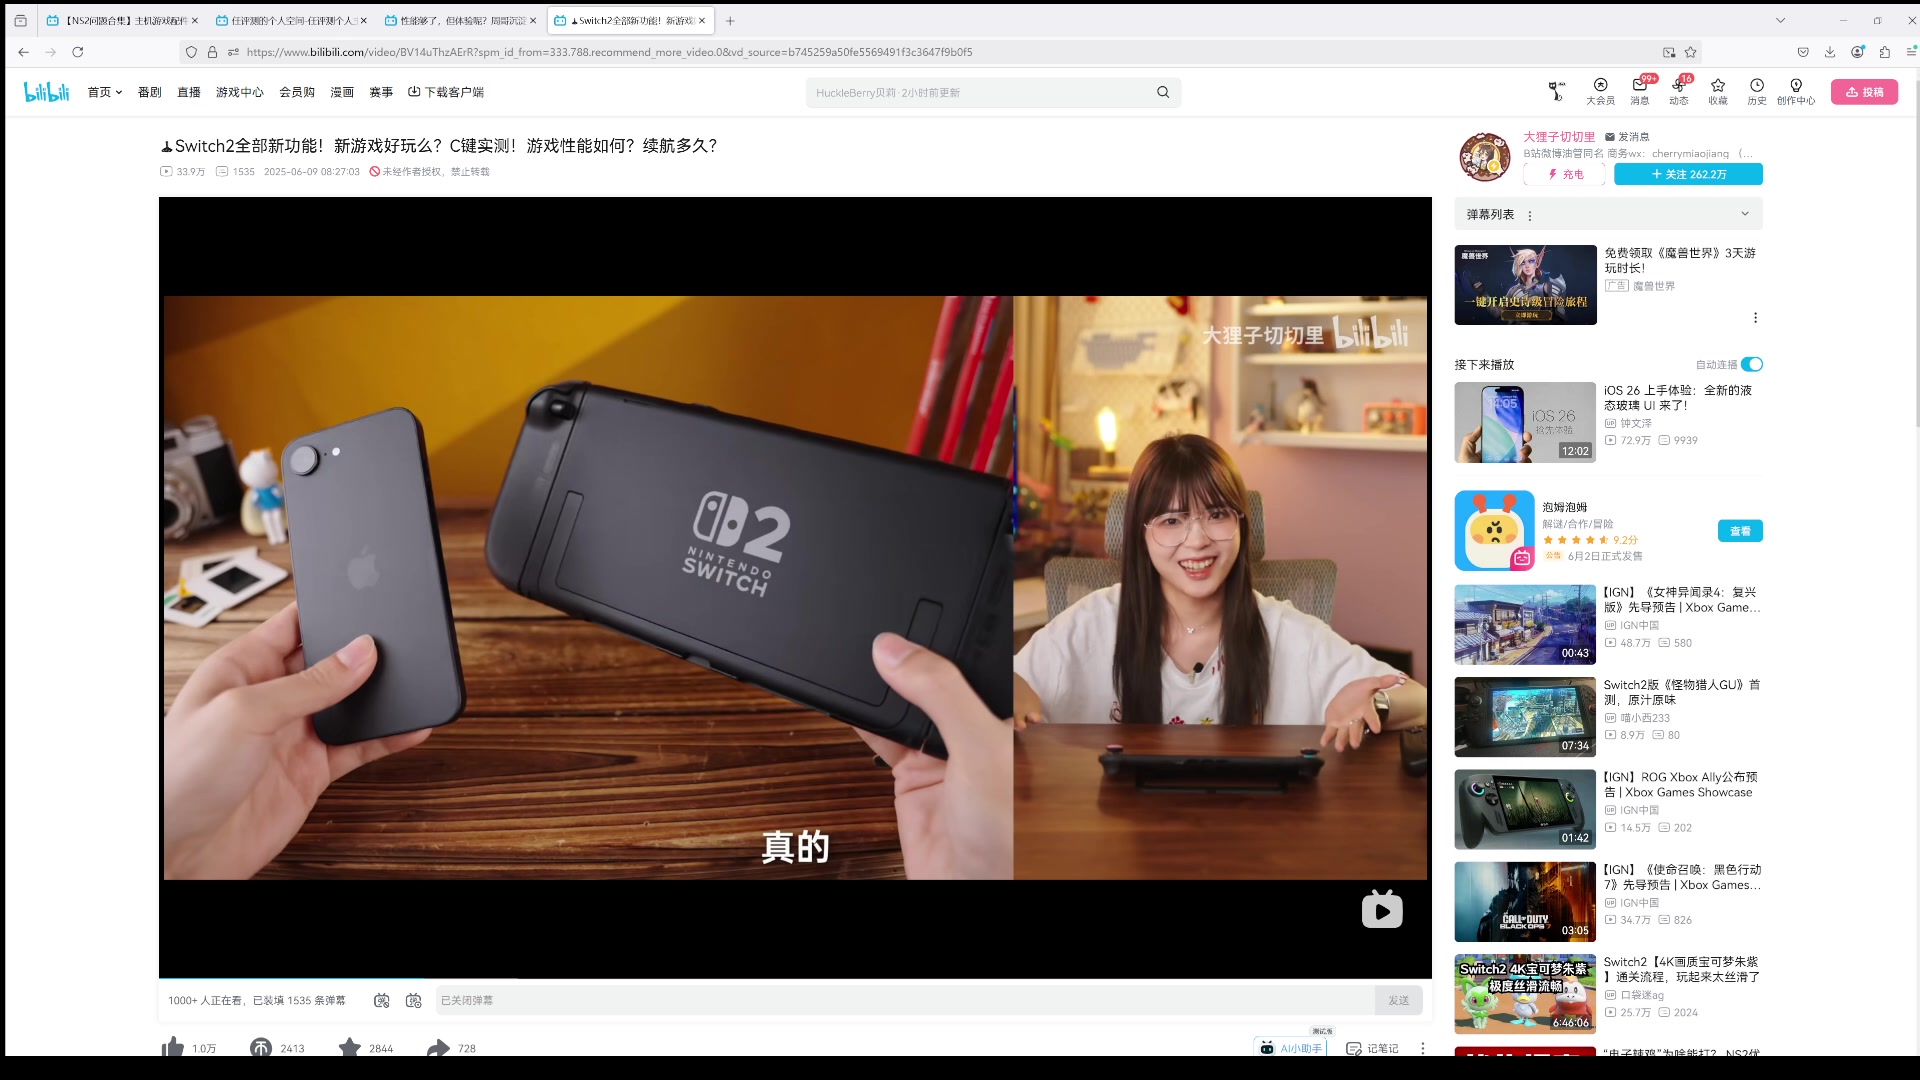The image size is (1920, 1080).
Task: Click 发消息 to message uploader
Action: [x=1627, y=137]
